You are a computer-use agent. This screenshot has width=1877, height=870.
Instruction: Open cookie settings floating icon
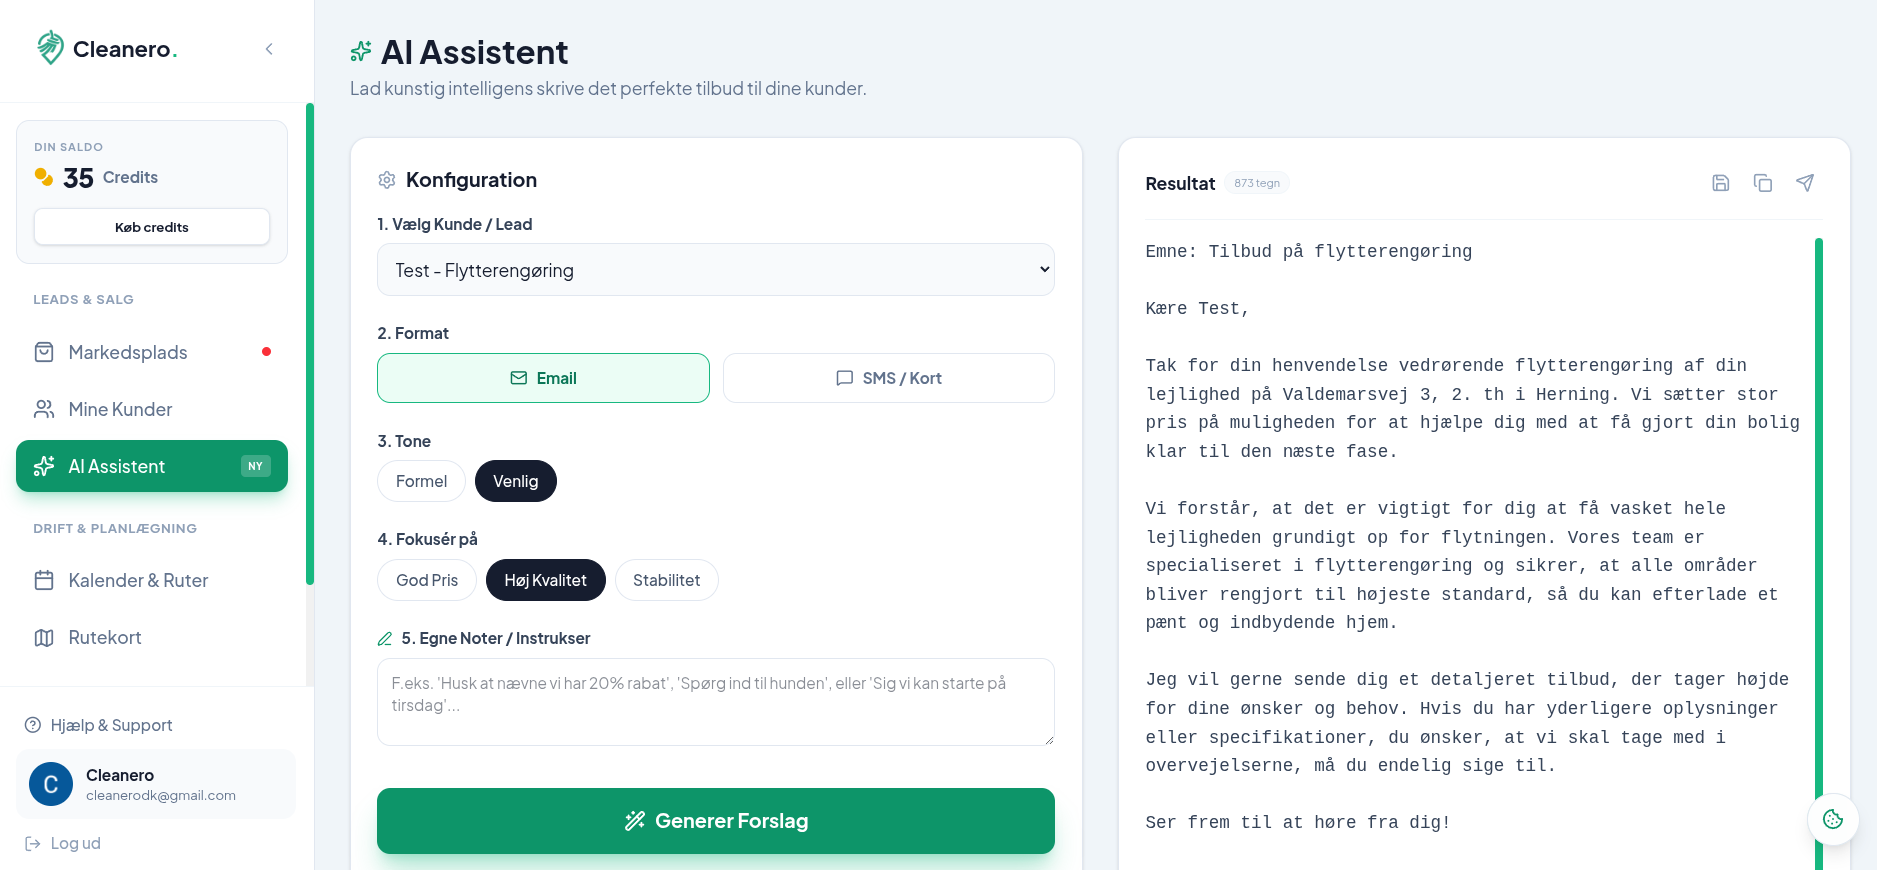(1832, 819)
